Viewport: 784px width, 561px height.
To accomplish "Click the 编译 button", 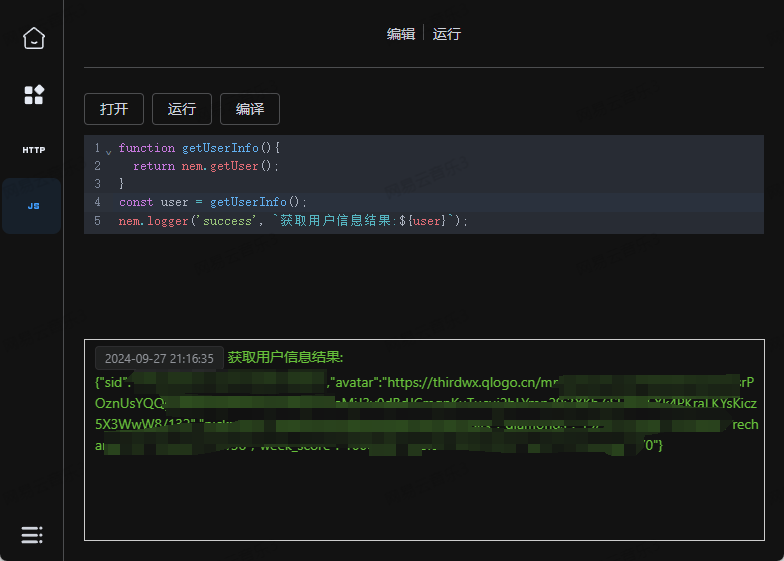I will click(x=250, y=109).
